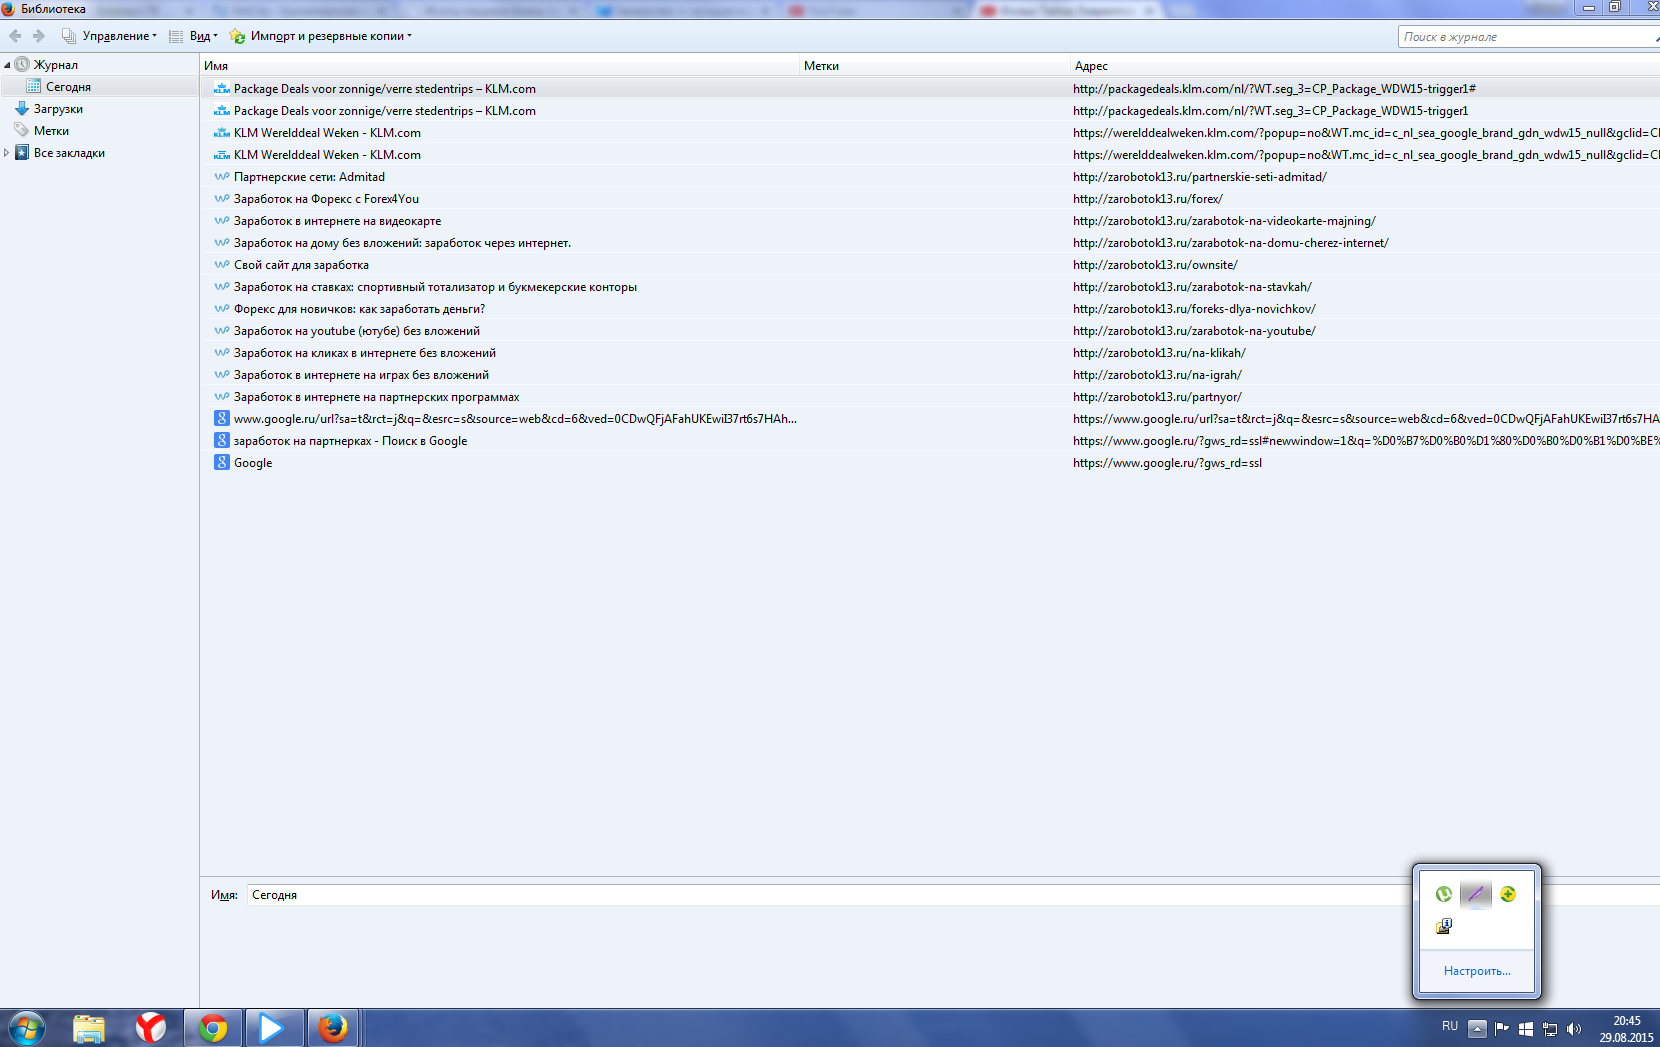Expand the Все закладки tree node
This screenshot has height=1047, width=1660.
point(7,153)
